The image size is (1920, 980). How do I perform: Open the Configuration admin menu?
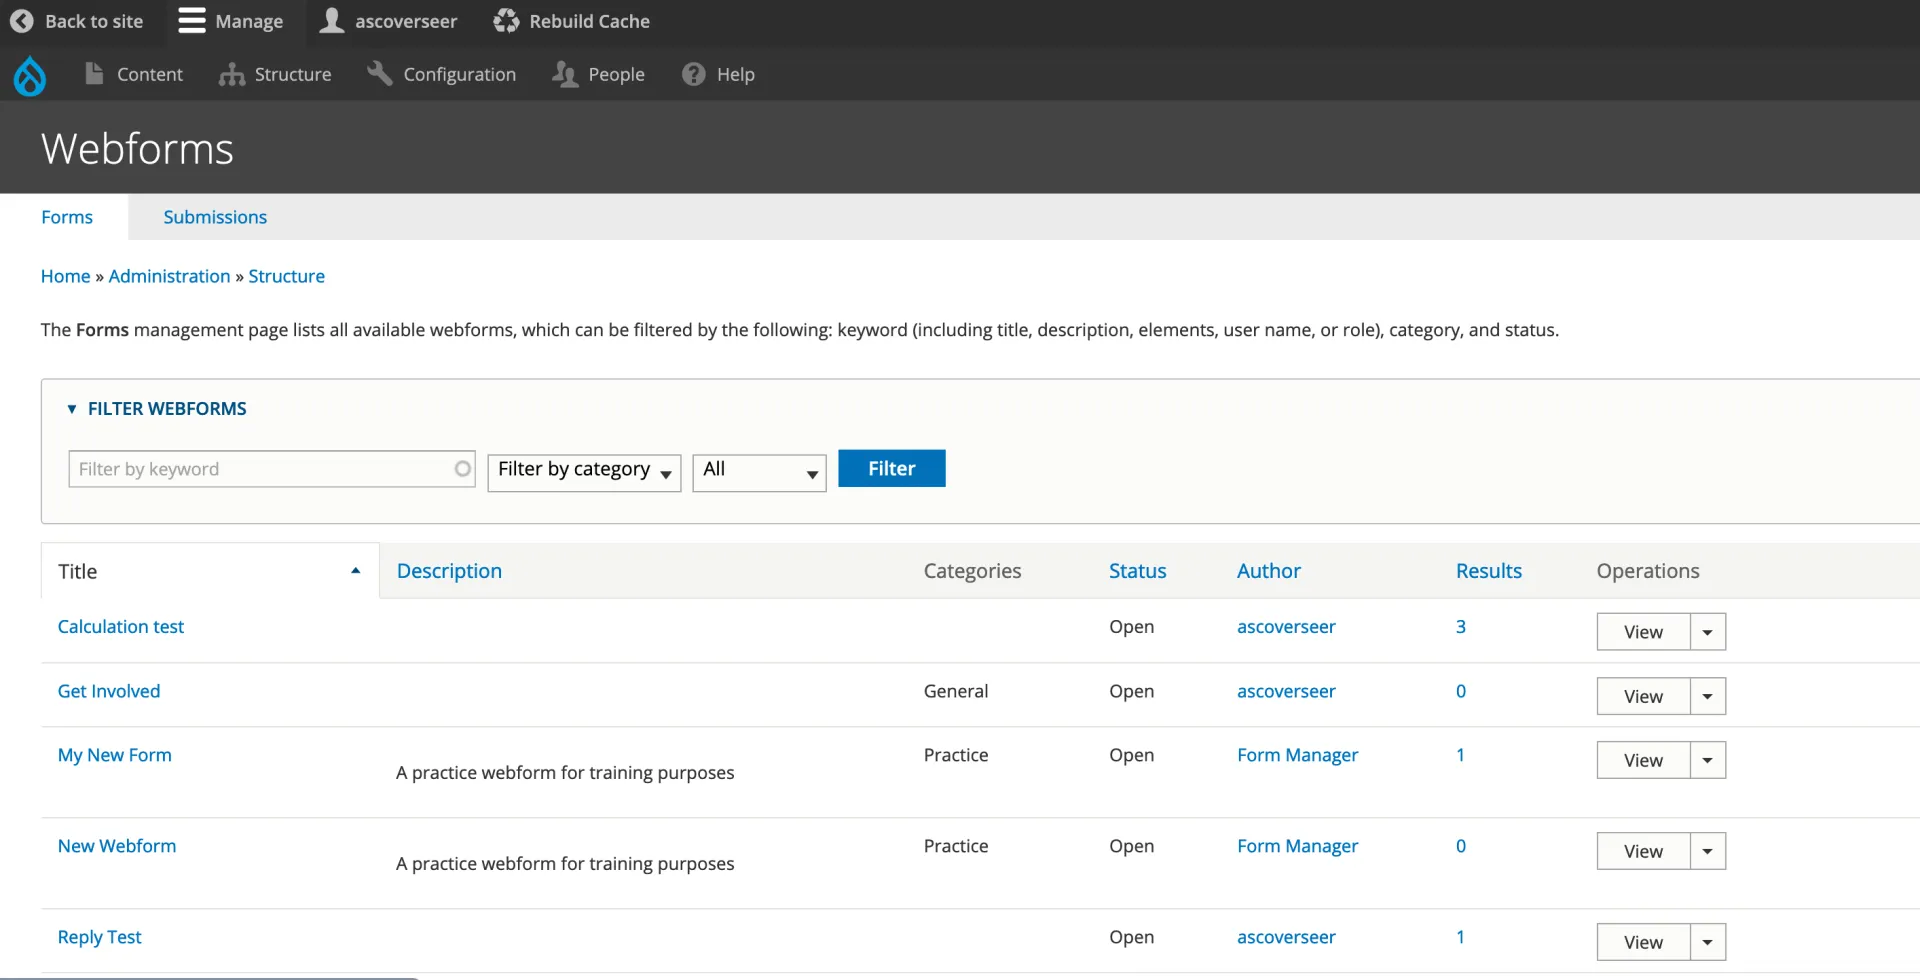click(441, 74)
